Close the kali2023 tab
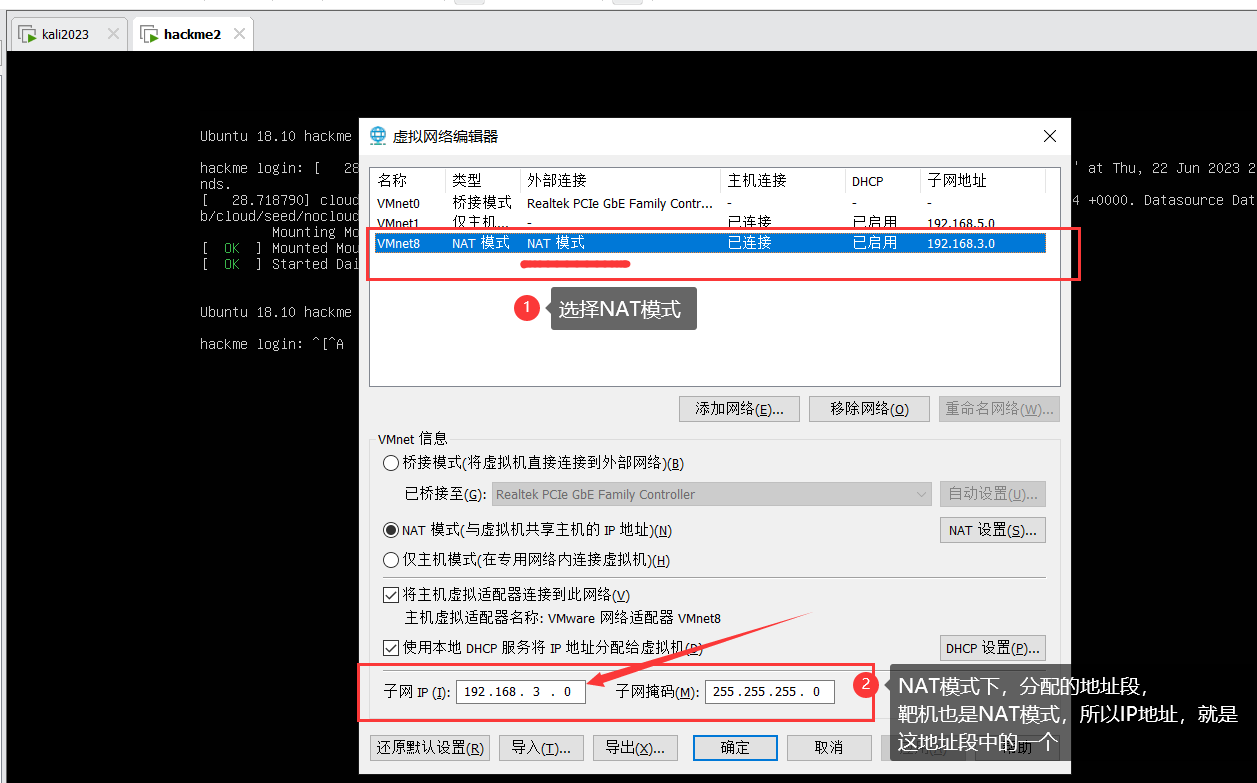1257x783 pixels. pyautogui.click(x=112, y=34)
